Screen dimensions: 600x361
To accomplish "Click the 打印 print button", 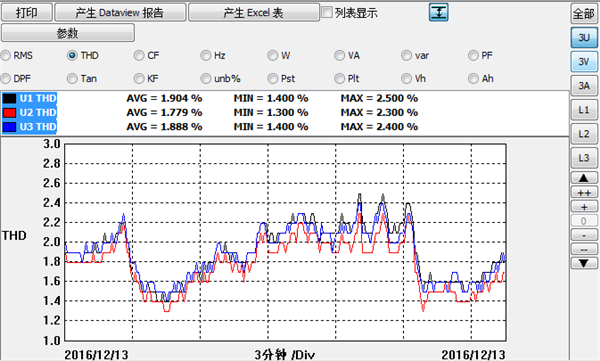I will pos(27,12).
